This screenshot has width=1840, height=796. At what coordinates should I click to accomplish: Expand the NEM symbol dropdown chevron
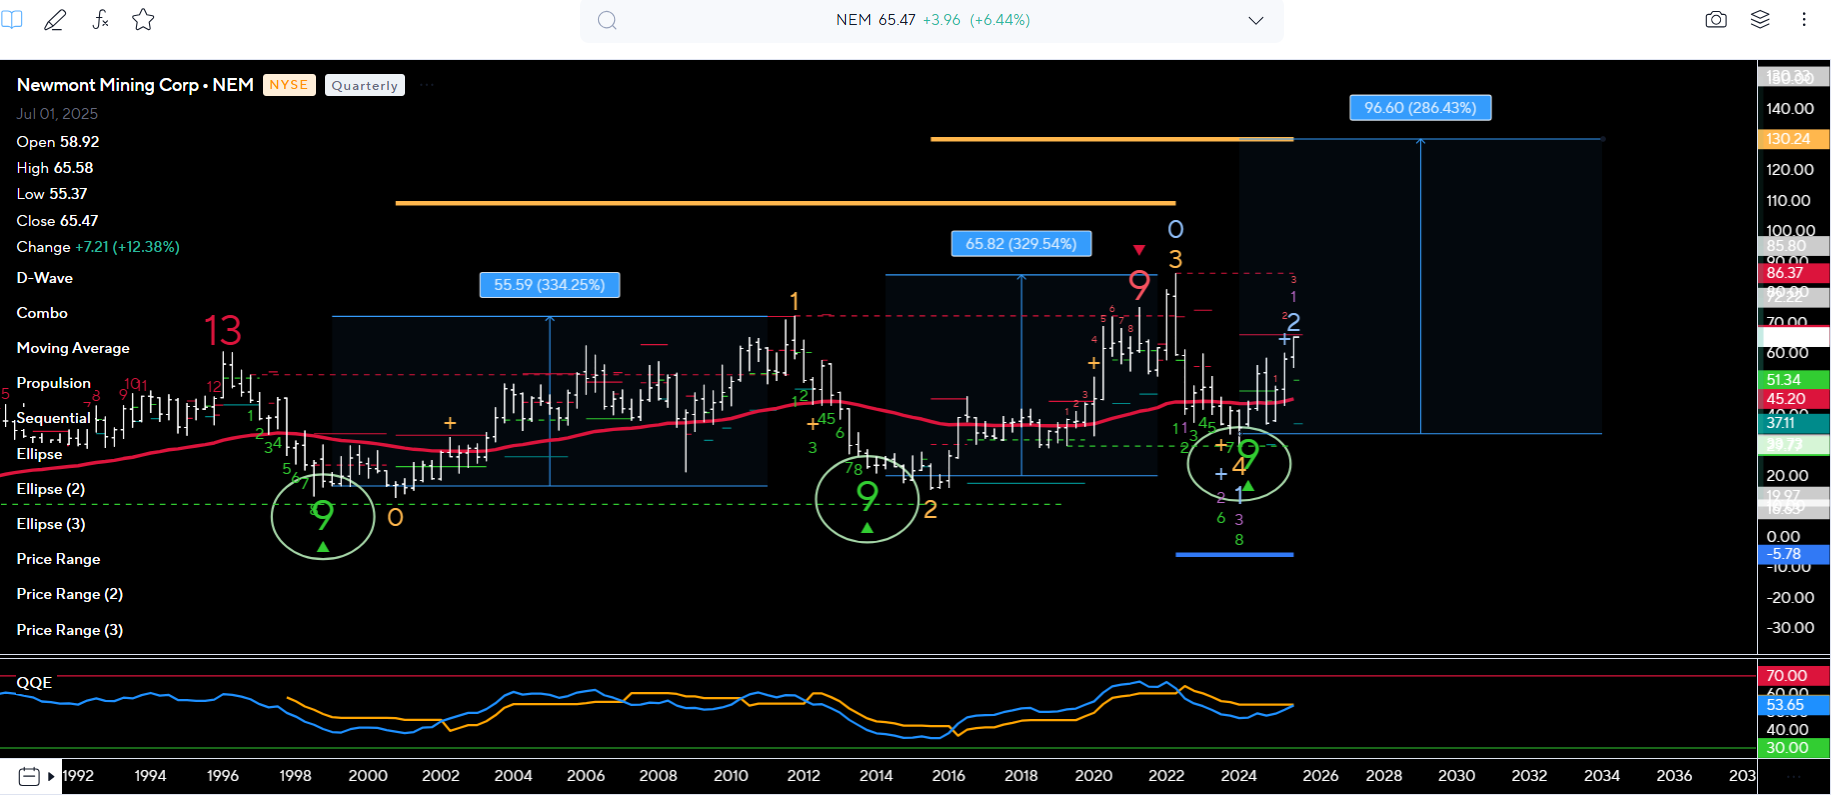coord(1256,21)
